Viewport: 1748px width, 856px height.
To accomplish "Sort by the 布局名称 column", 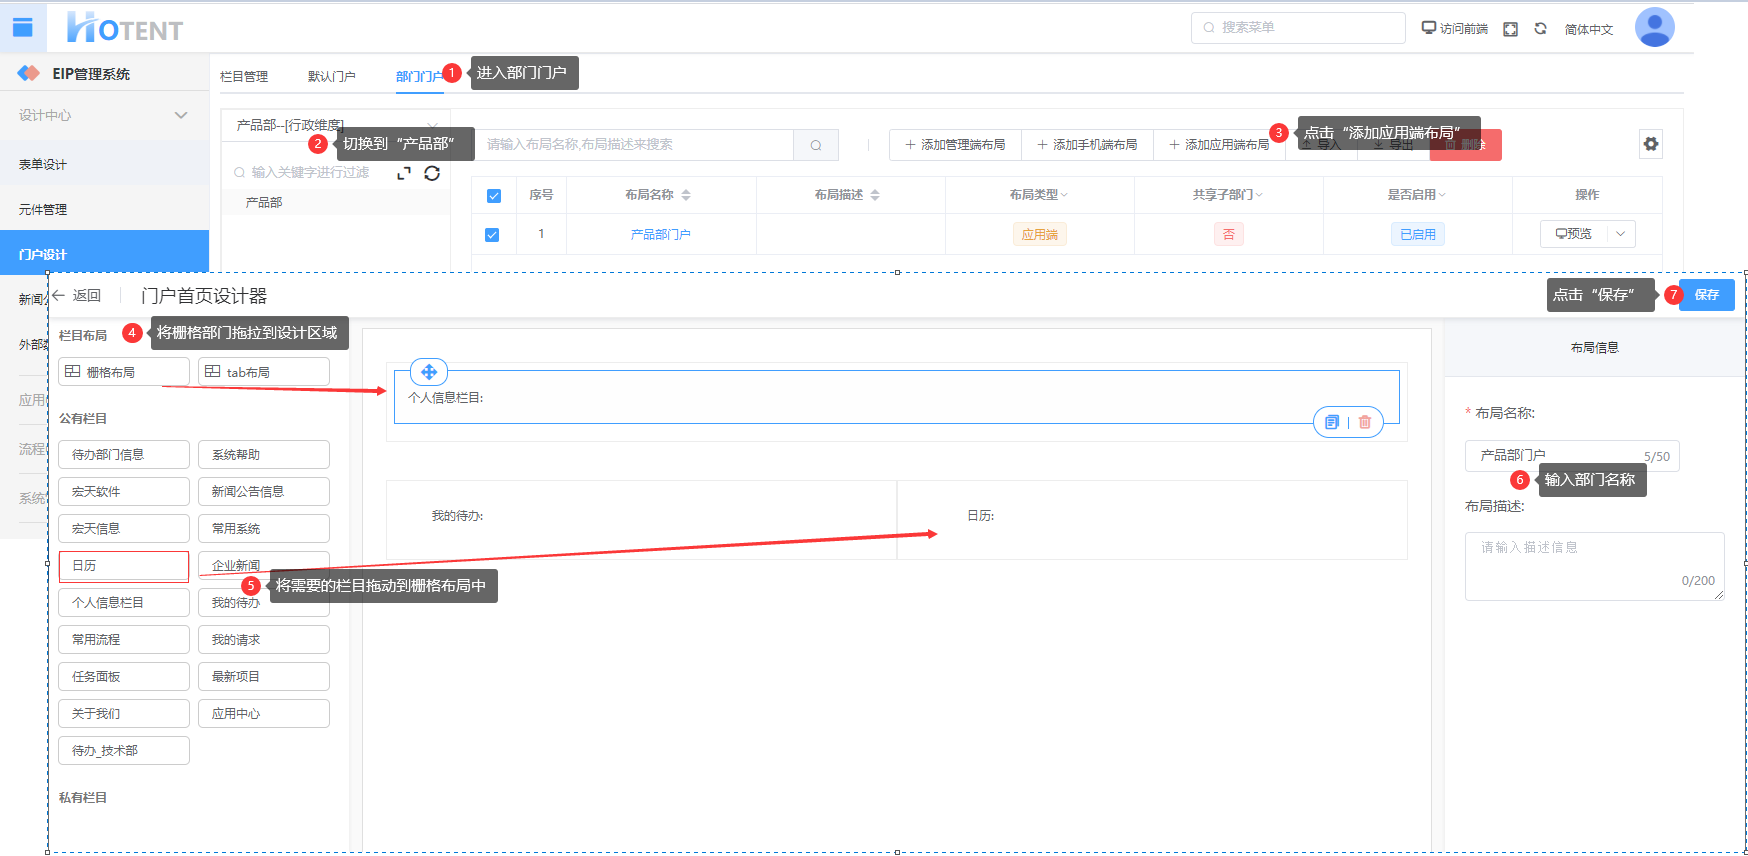I will 686,195.
